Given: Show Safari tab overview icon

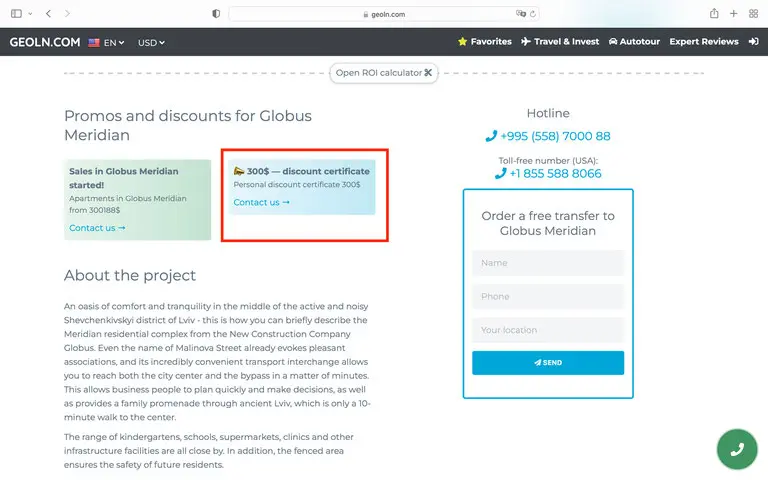Looking at the screenshot, I should [753, 14].
